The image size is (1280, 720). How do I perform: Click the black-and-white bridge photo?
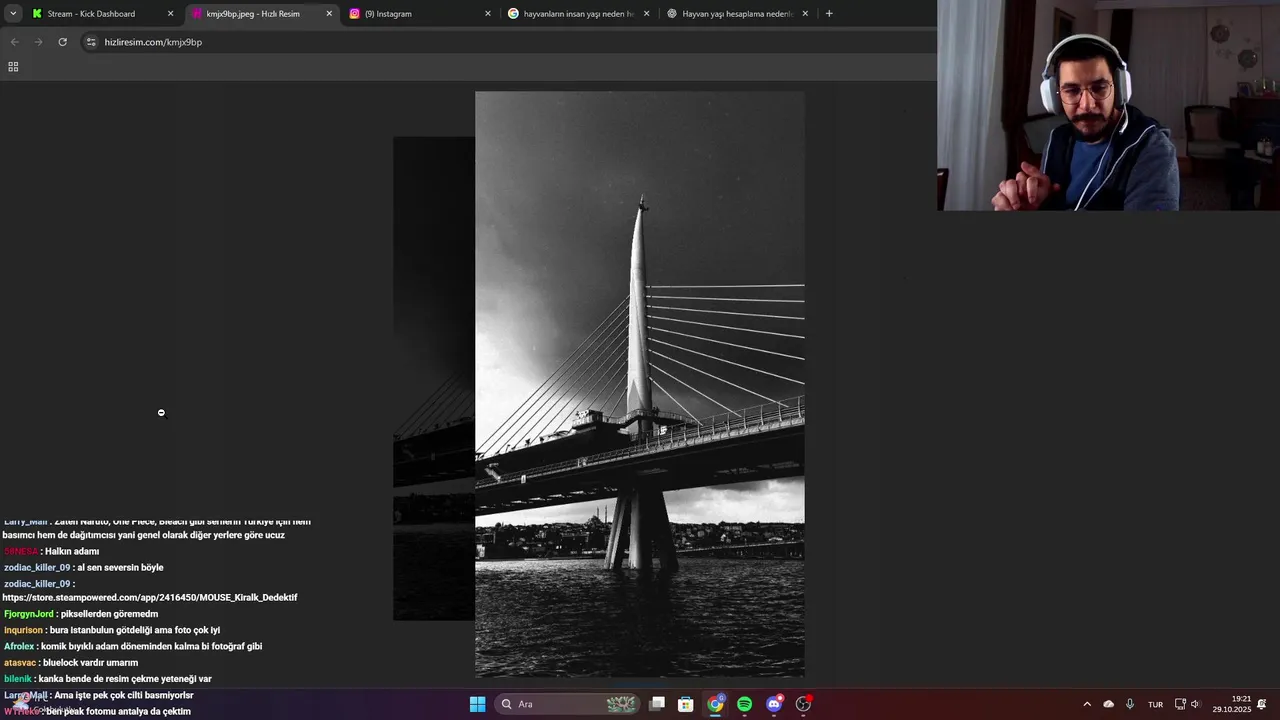click(x=640, y=385)
